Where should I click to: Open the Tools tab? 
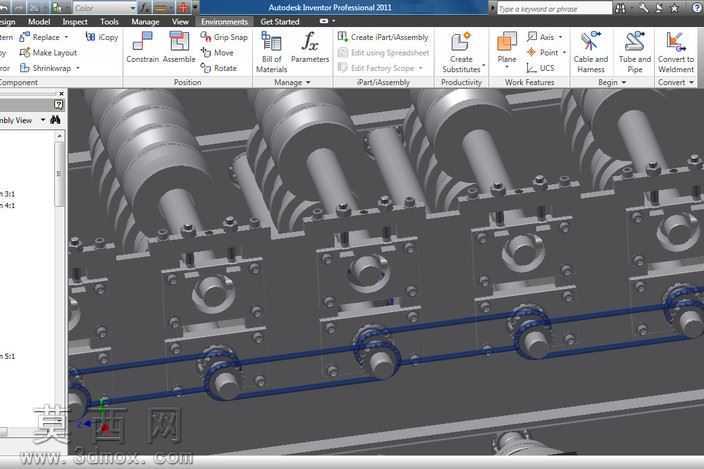pos(109,22)
